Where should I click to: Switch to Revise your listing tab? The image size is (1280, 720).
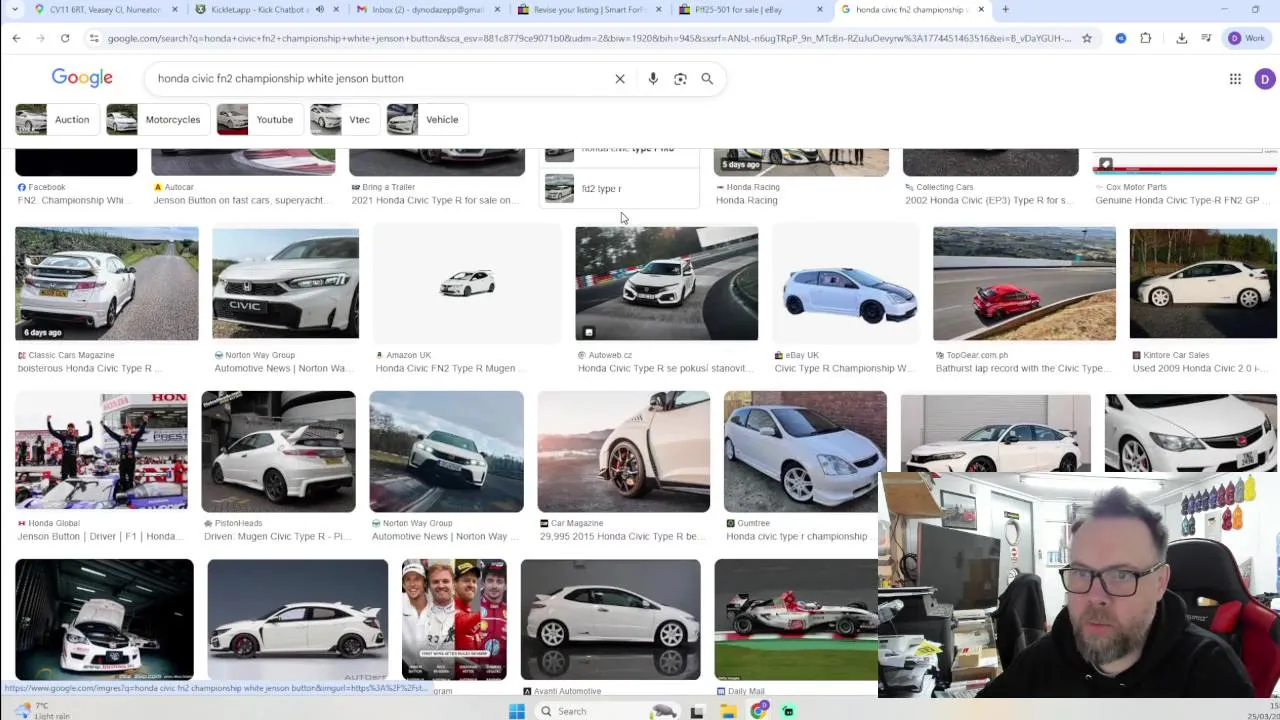(x=589, y=10)
